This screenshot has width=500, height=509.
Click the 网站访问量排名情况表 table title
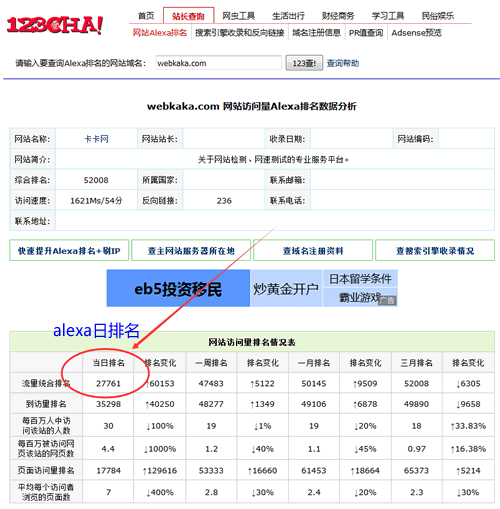click(252, 342)
